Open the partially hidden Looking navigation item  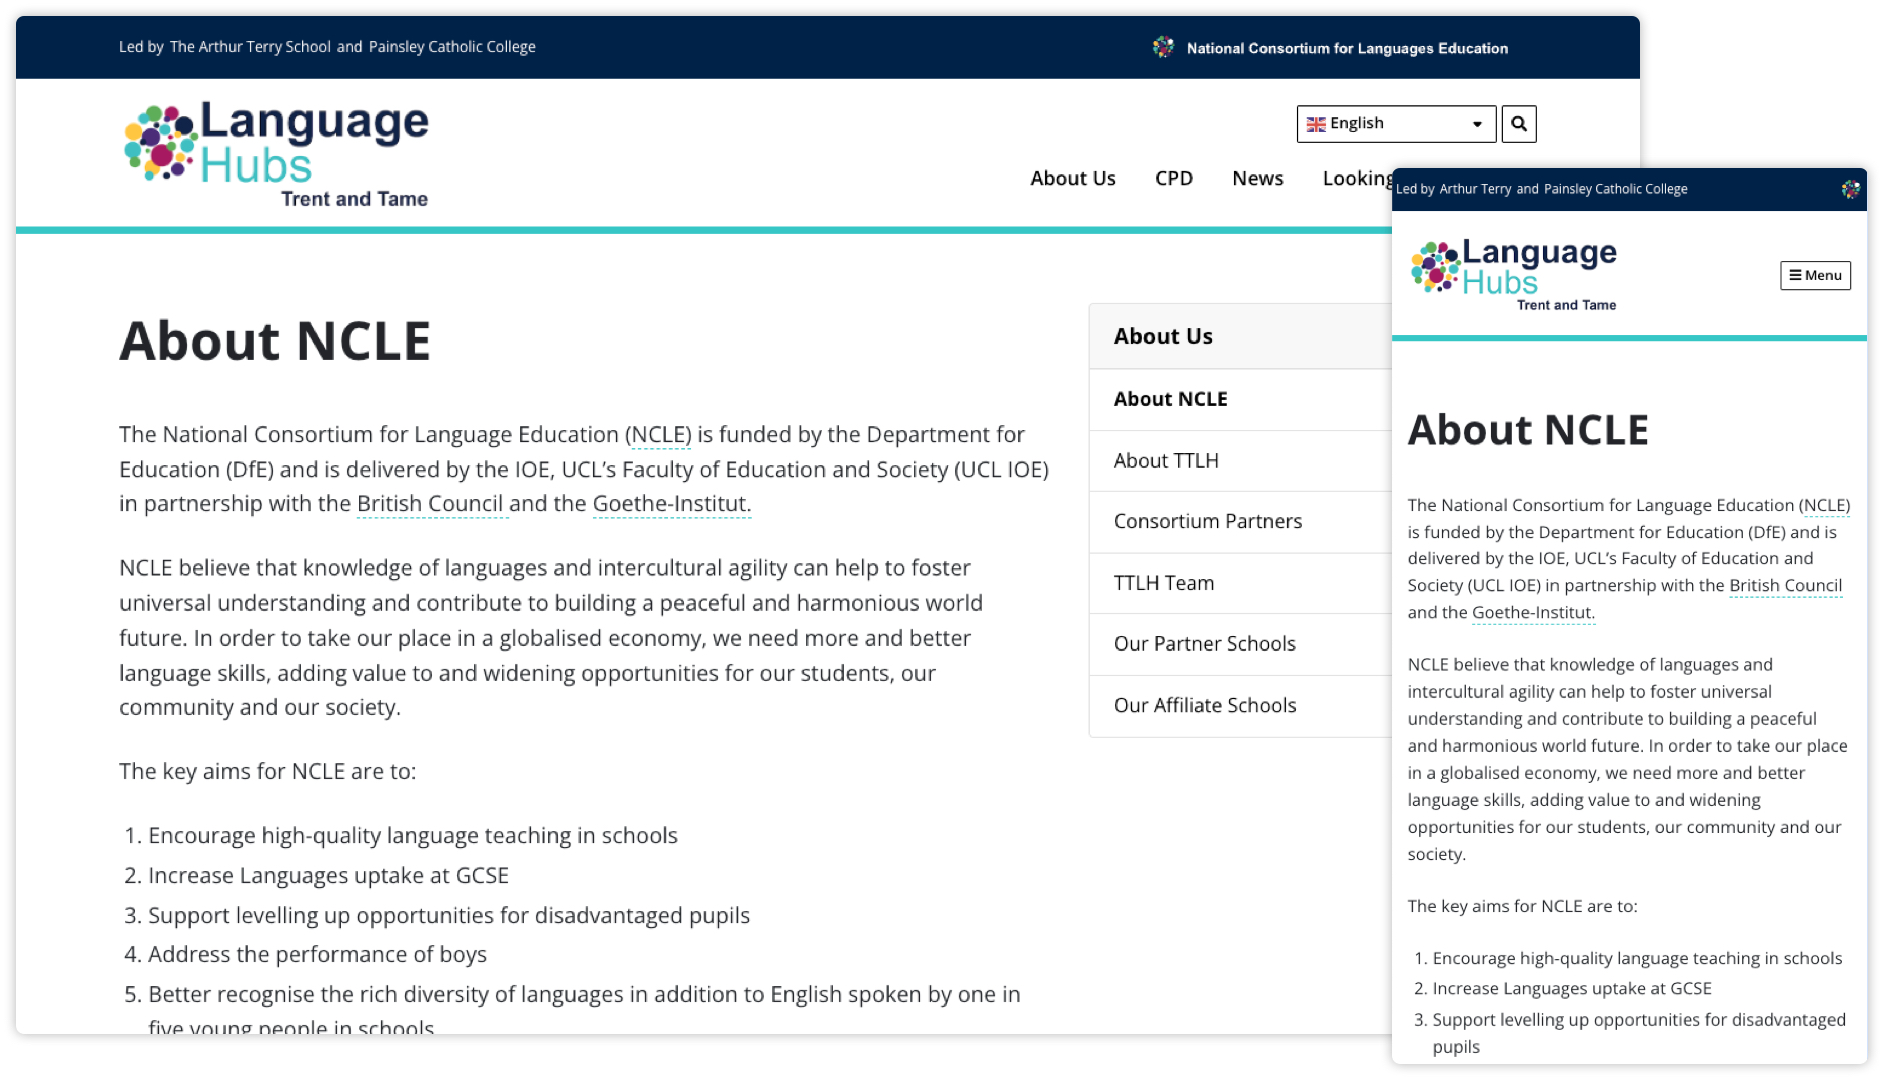tap(1357, 178)
